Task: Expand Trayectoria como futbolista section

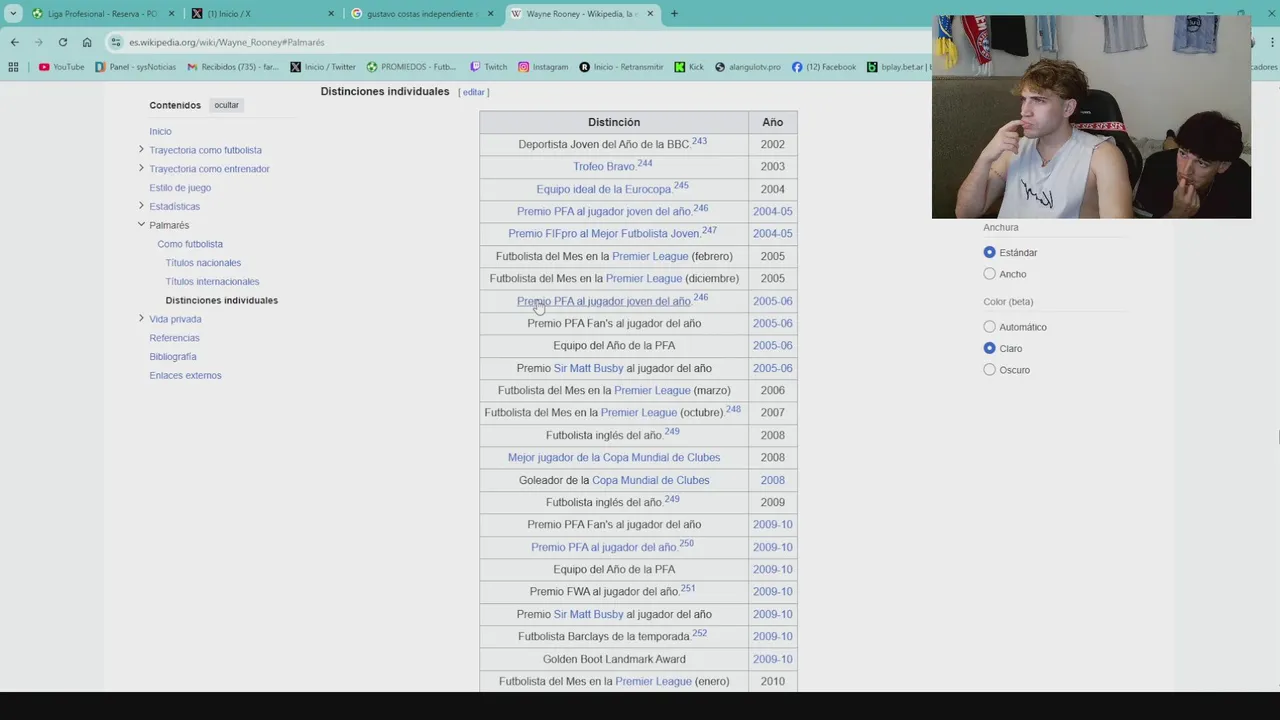Action: coord(141,150)
